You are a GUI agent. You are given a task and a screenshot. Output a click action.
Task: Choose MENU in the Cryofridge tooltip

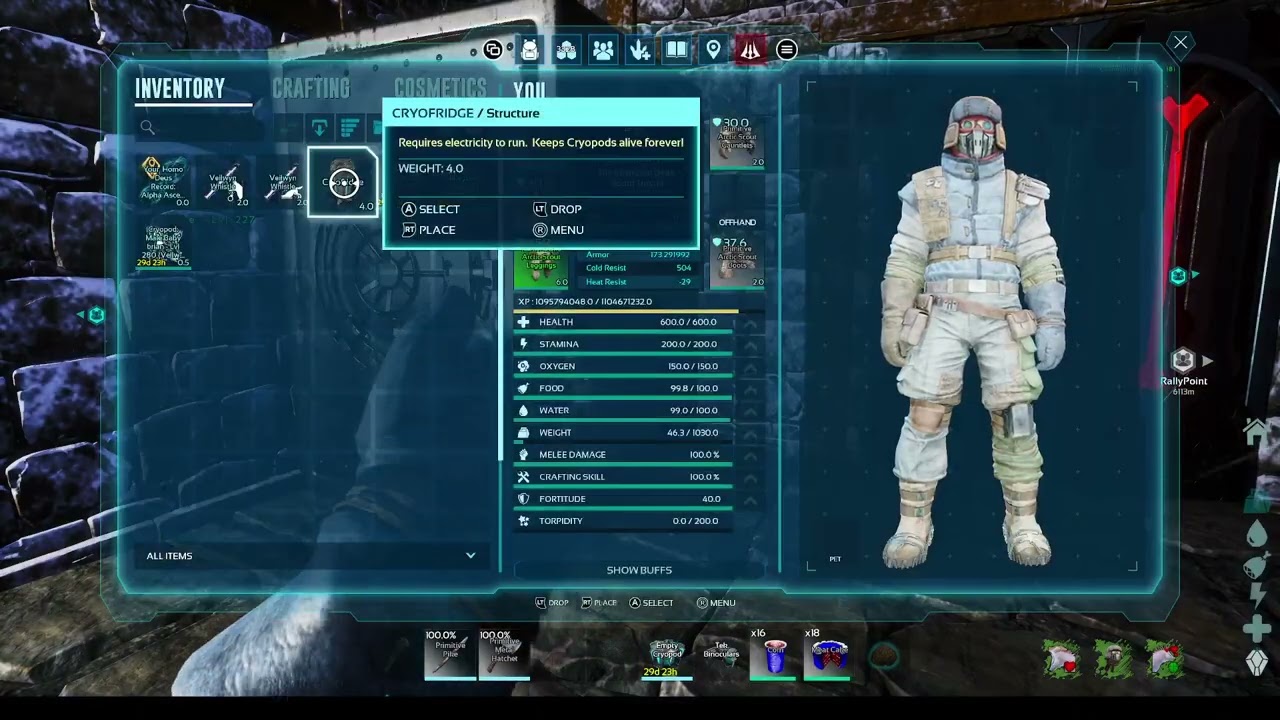[x=558, y=230]
